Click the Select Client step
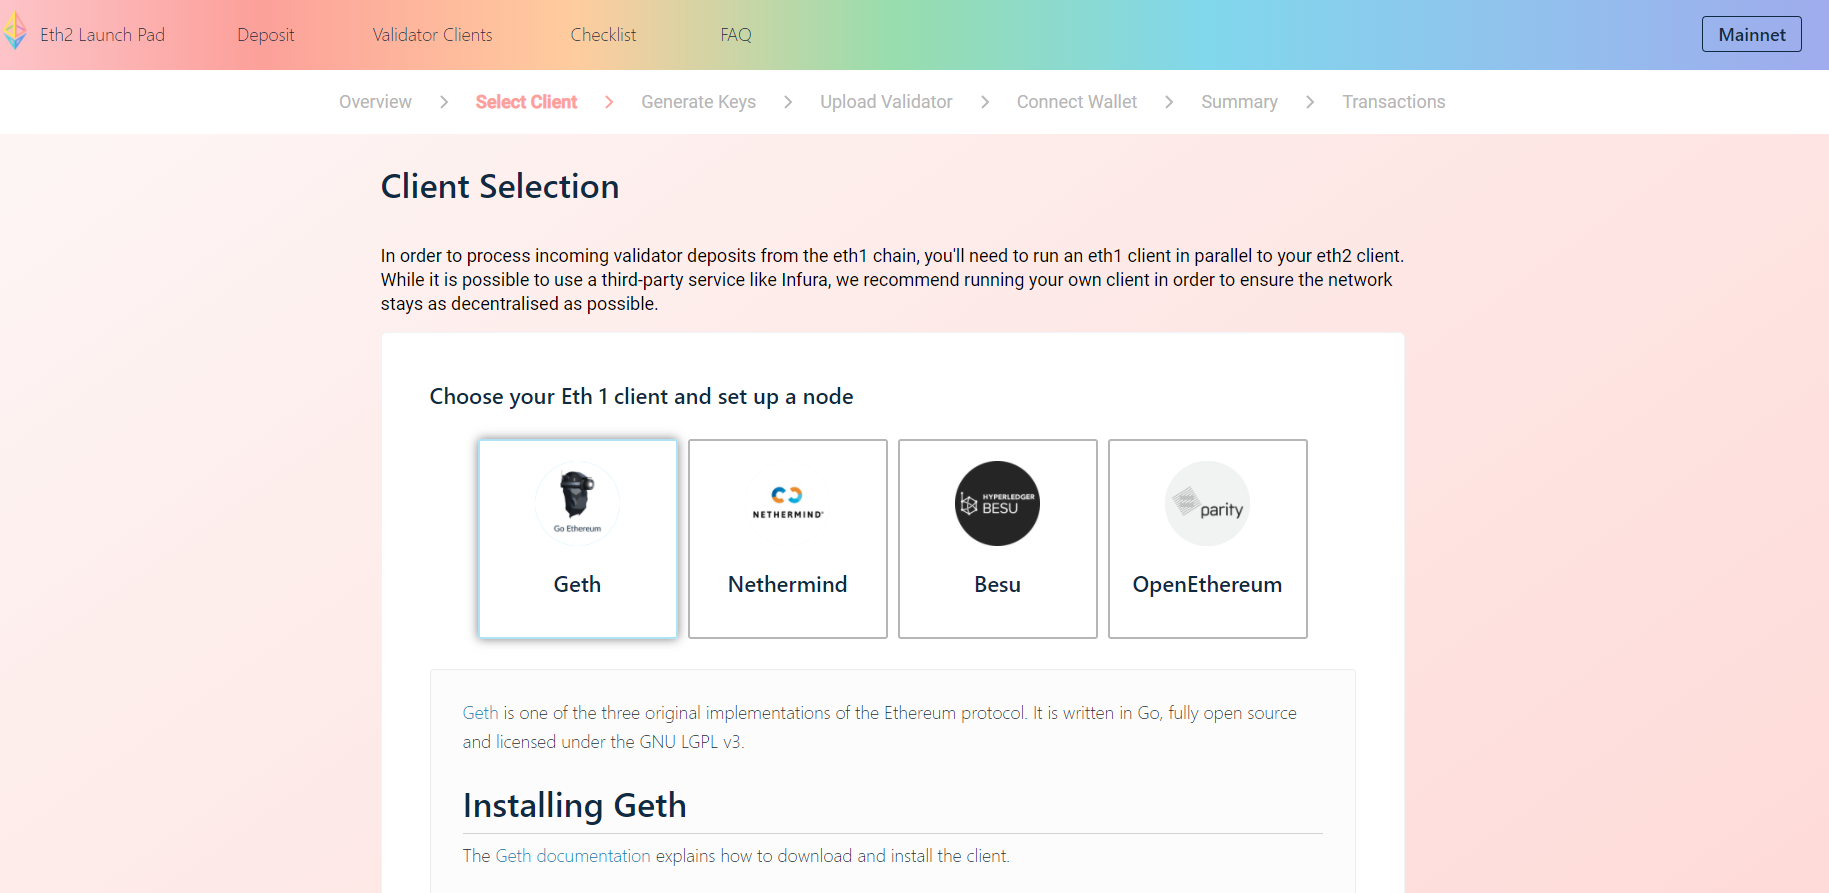 click(526, 102)
